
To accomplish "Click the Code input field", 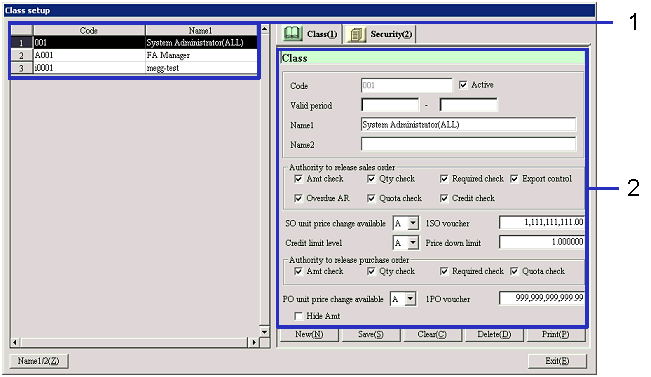I will (x=406, y=86).
